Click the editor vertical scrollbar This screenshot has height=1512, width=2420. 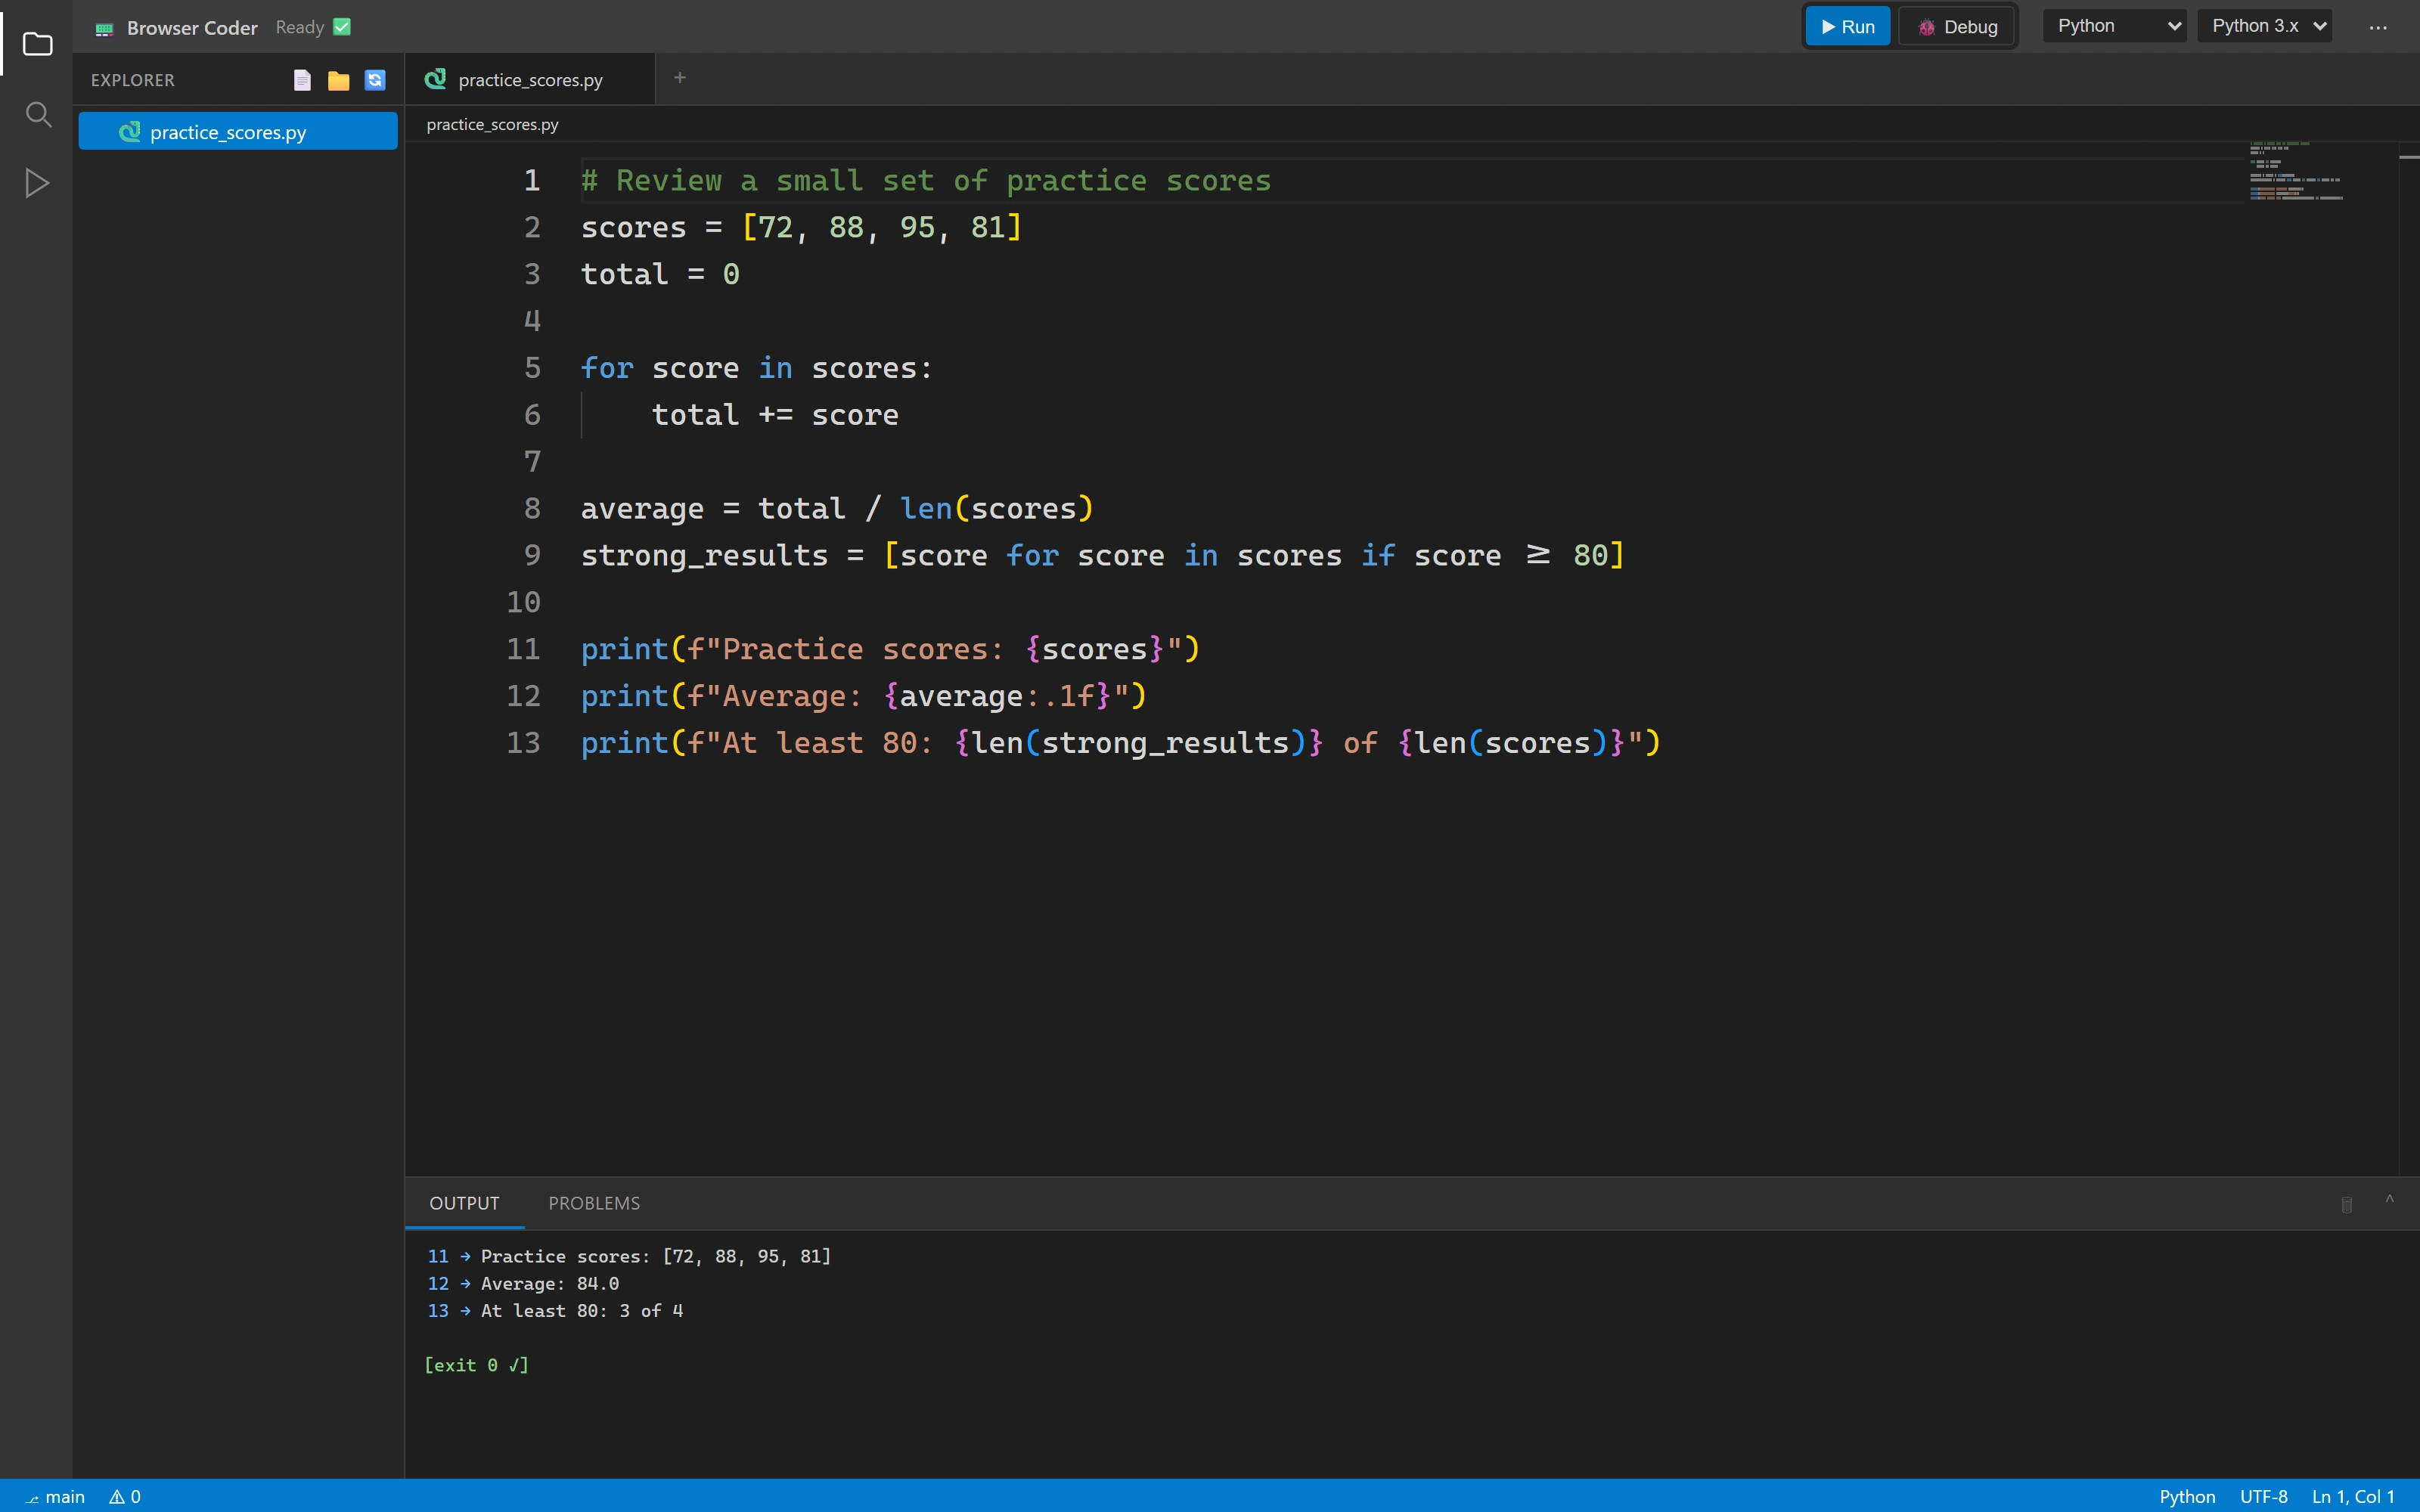click(2409, 658)
